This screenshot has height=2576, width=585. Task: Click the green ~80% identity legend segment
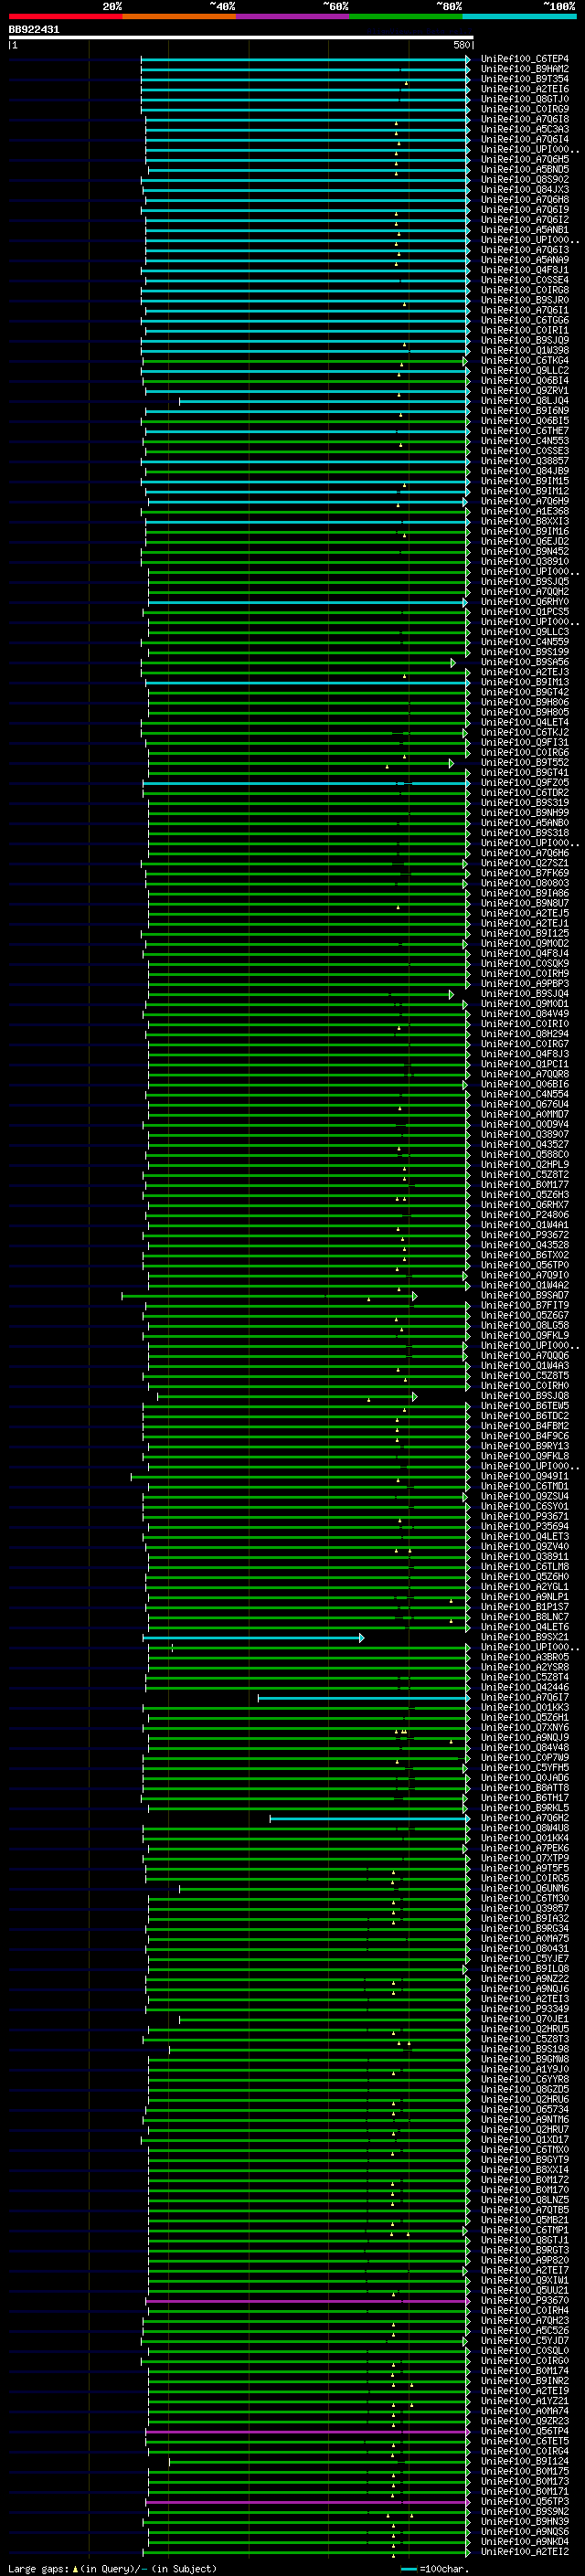(406, 16)
